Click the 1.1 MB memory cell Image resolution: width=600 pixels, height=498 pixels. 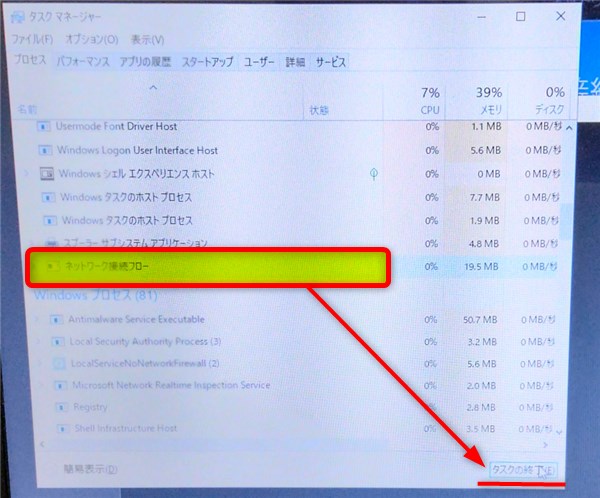[486, 126]
